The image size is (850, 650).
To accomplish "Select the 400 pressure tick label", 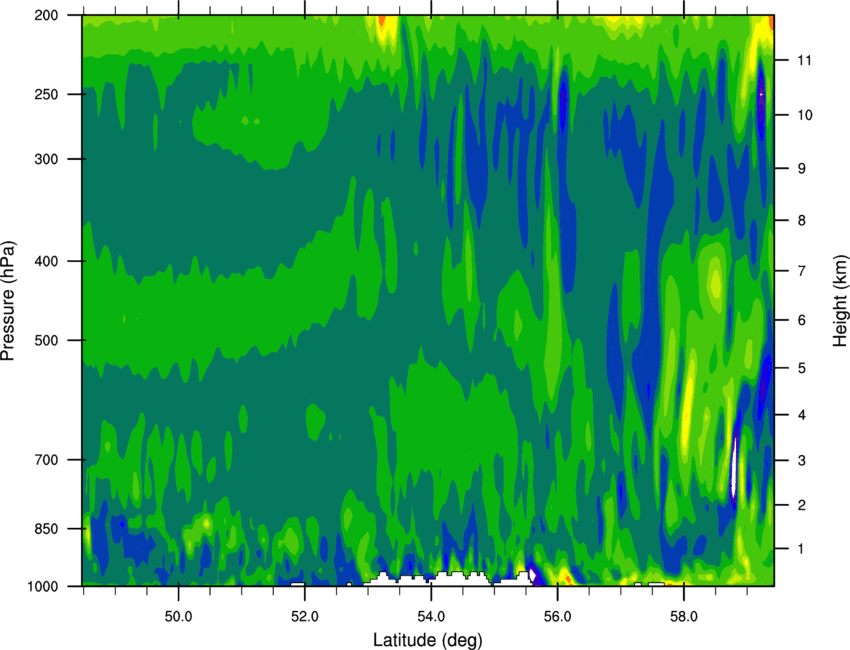I will click(x=46, y=261).
